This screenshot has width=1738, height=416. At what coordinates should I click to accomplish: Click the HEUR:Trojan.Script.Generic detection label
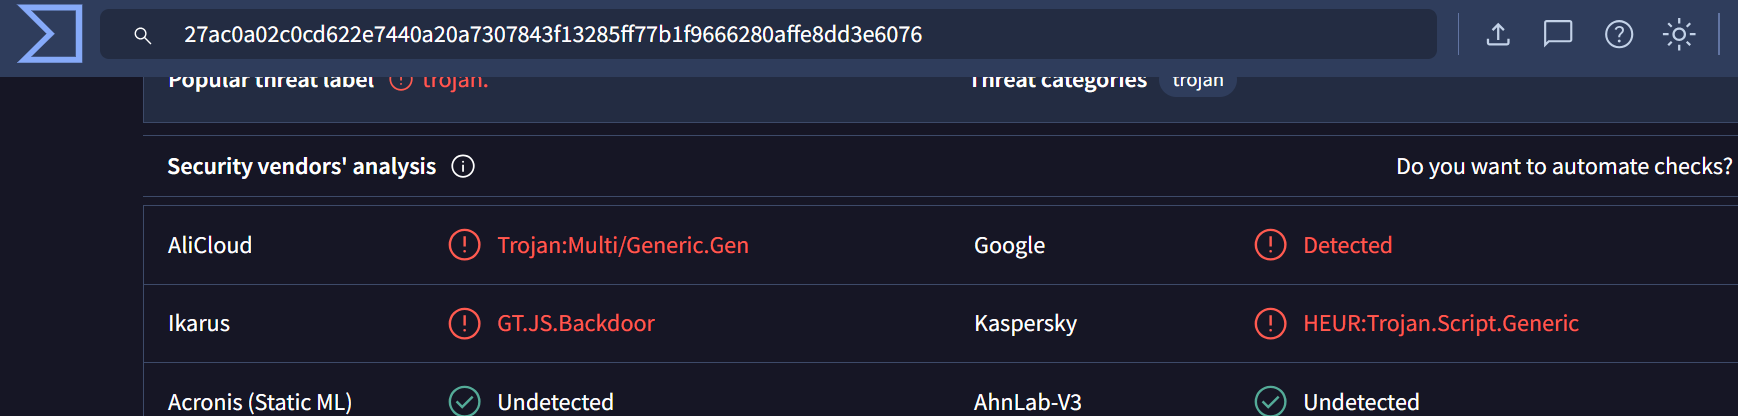pos(1441,323)
